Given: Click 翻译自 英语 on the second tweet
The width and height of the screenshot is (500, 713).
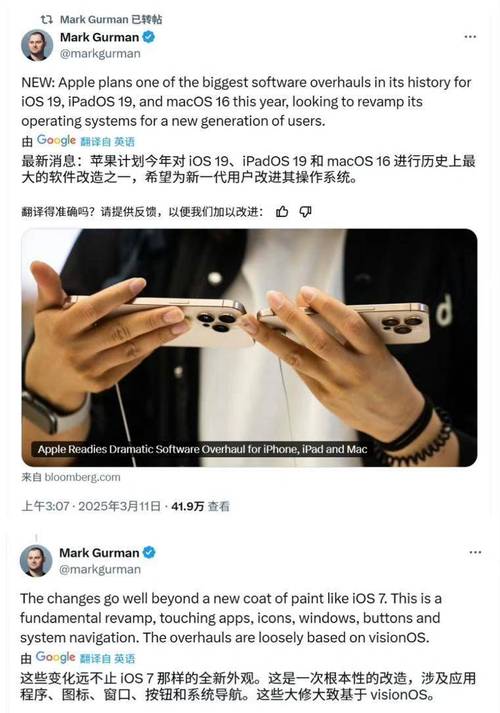Looking at the screenshot, I should pos(107,658).
